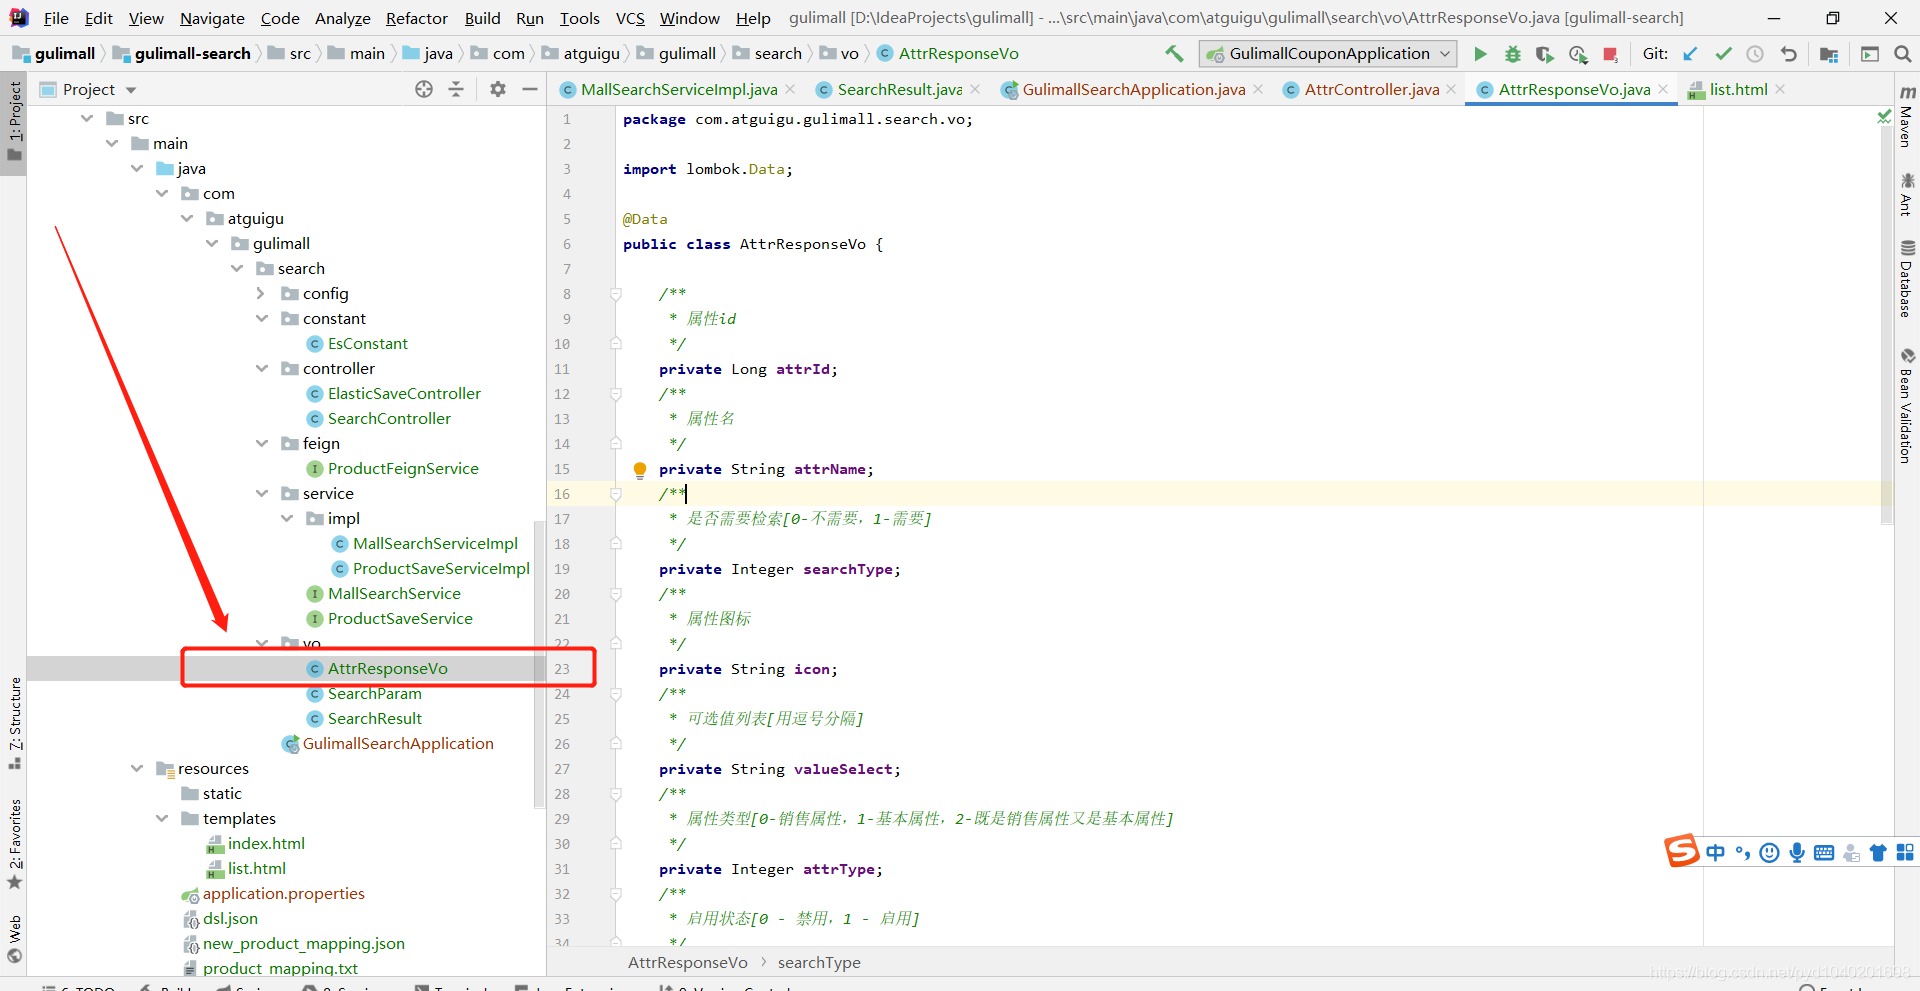Screen dimensions: 1920x991
Task: Revert changes with the rollback arrow icon
Action: pyautogui.click(x=1789, y=54)
